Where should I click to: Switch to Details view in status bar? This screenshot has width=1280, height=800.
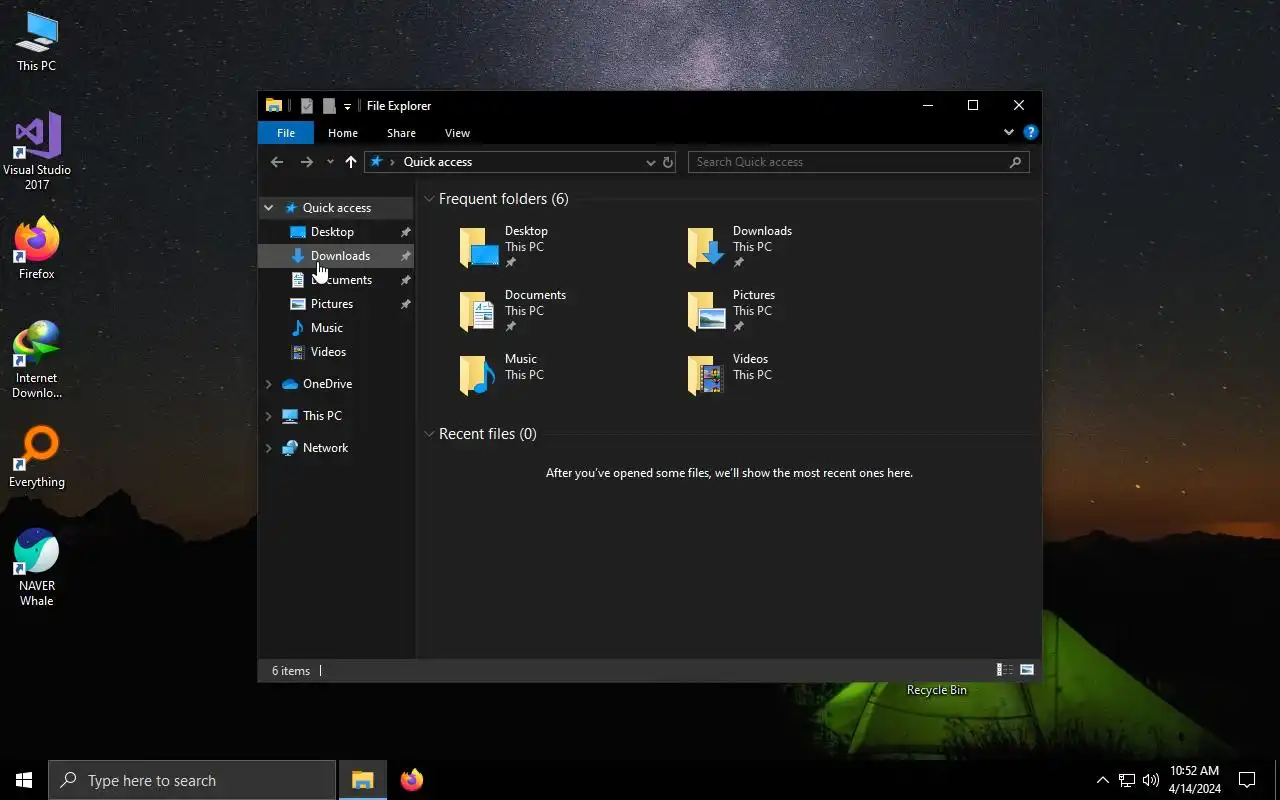click(1005, 670)
